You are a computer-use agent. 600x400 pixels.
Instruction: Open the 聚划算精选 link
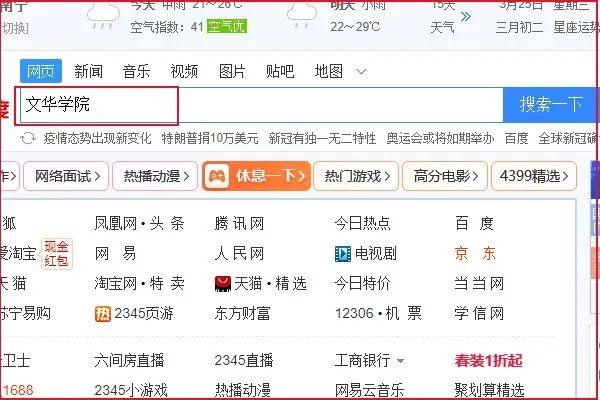[489, 390]
